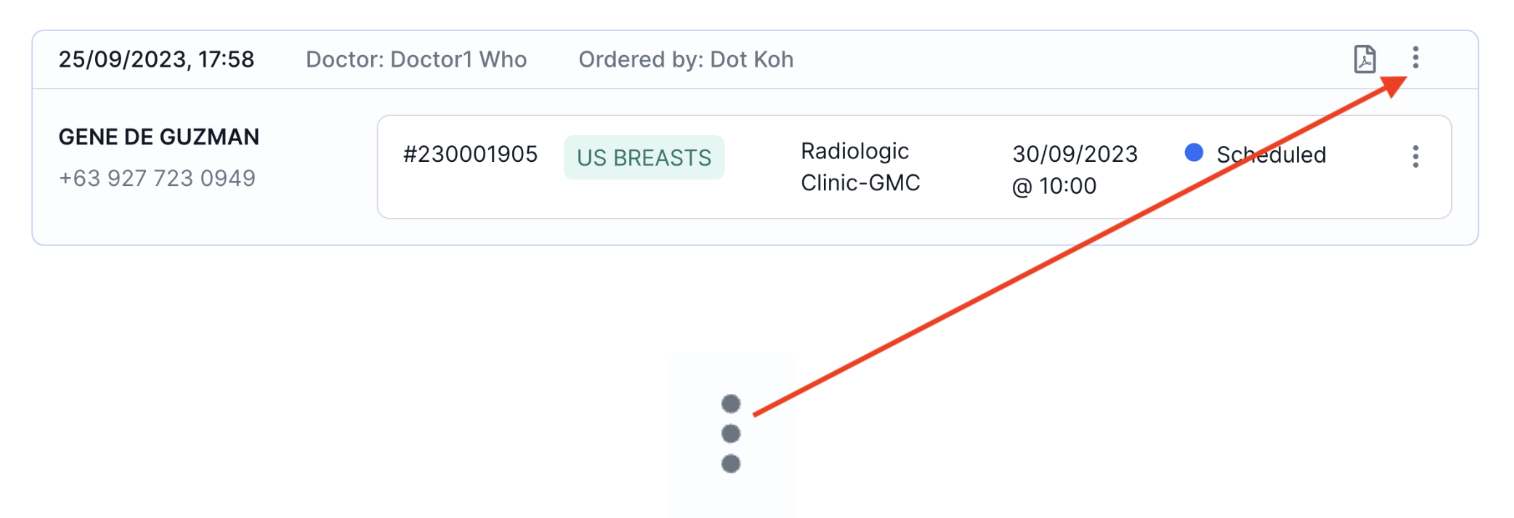Viewport: 1514px width, 518px height.
Task: Click Doctor: Doctor1 Who text
Action: (416, 60)
